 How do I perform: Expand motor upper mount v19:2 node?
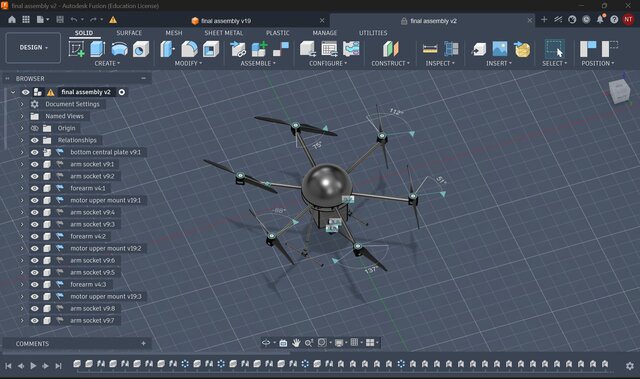pos(22,248)
